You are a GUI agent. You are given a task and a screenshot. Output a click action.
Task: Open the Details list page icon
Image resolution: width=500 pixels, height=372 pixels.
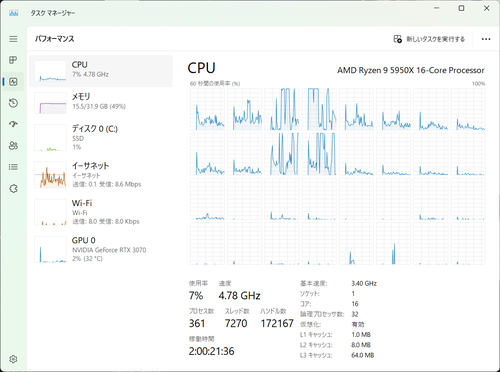click(x=13, y=167)
